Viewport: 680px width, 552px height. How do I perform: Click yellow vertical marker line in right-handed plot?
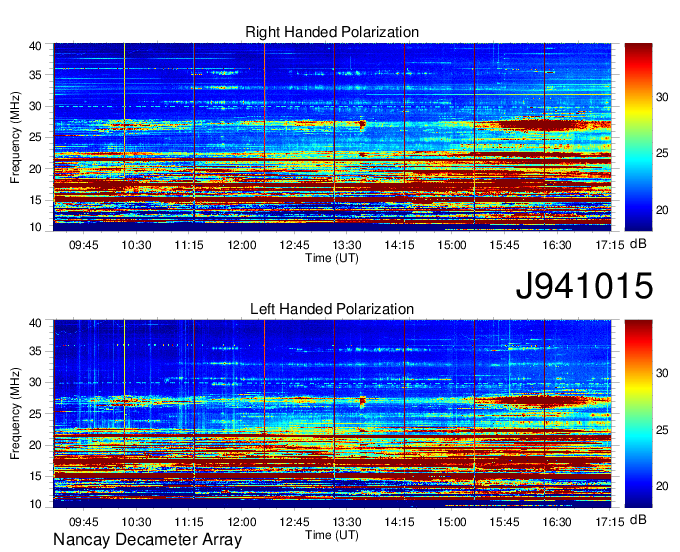124,111
